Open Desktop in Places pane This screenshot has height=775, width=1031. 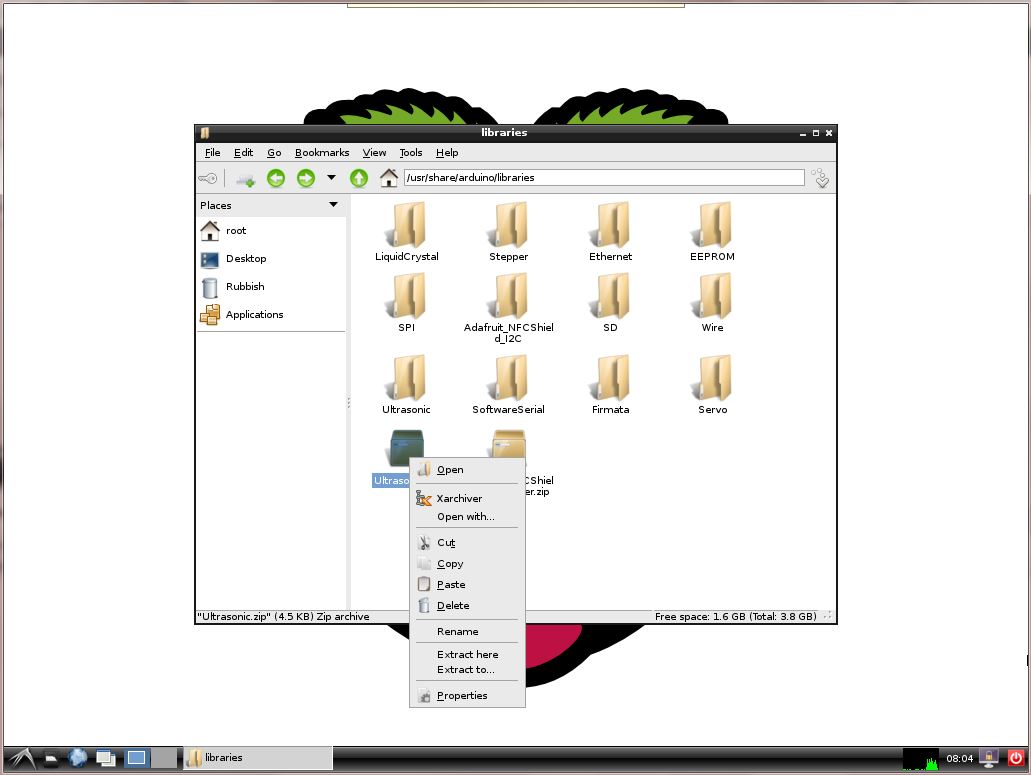point(271,258)
